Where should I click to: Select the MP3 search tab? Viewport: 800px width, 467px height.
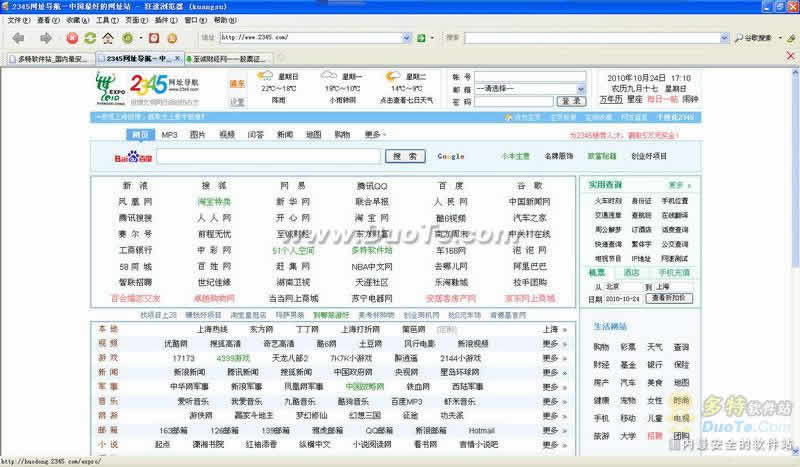(x=169, y=135)
